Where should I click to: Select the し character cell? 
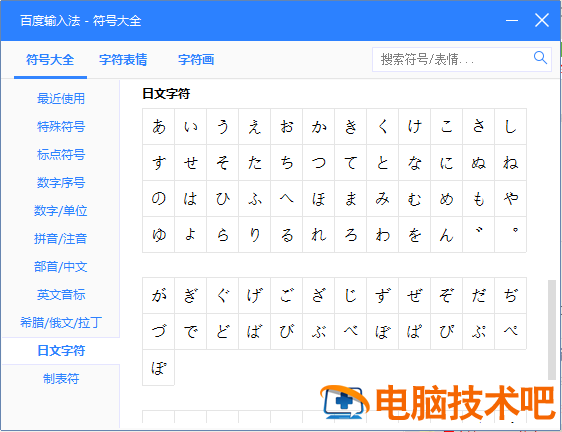[x=510, y=127]
